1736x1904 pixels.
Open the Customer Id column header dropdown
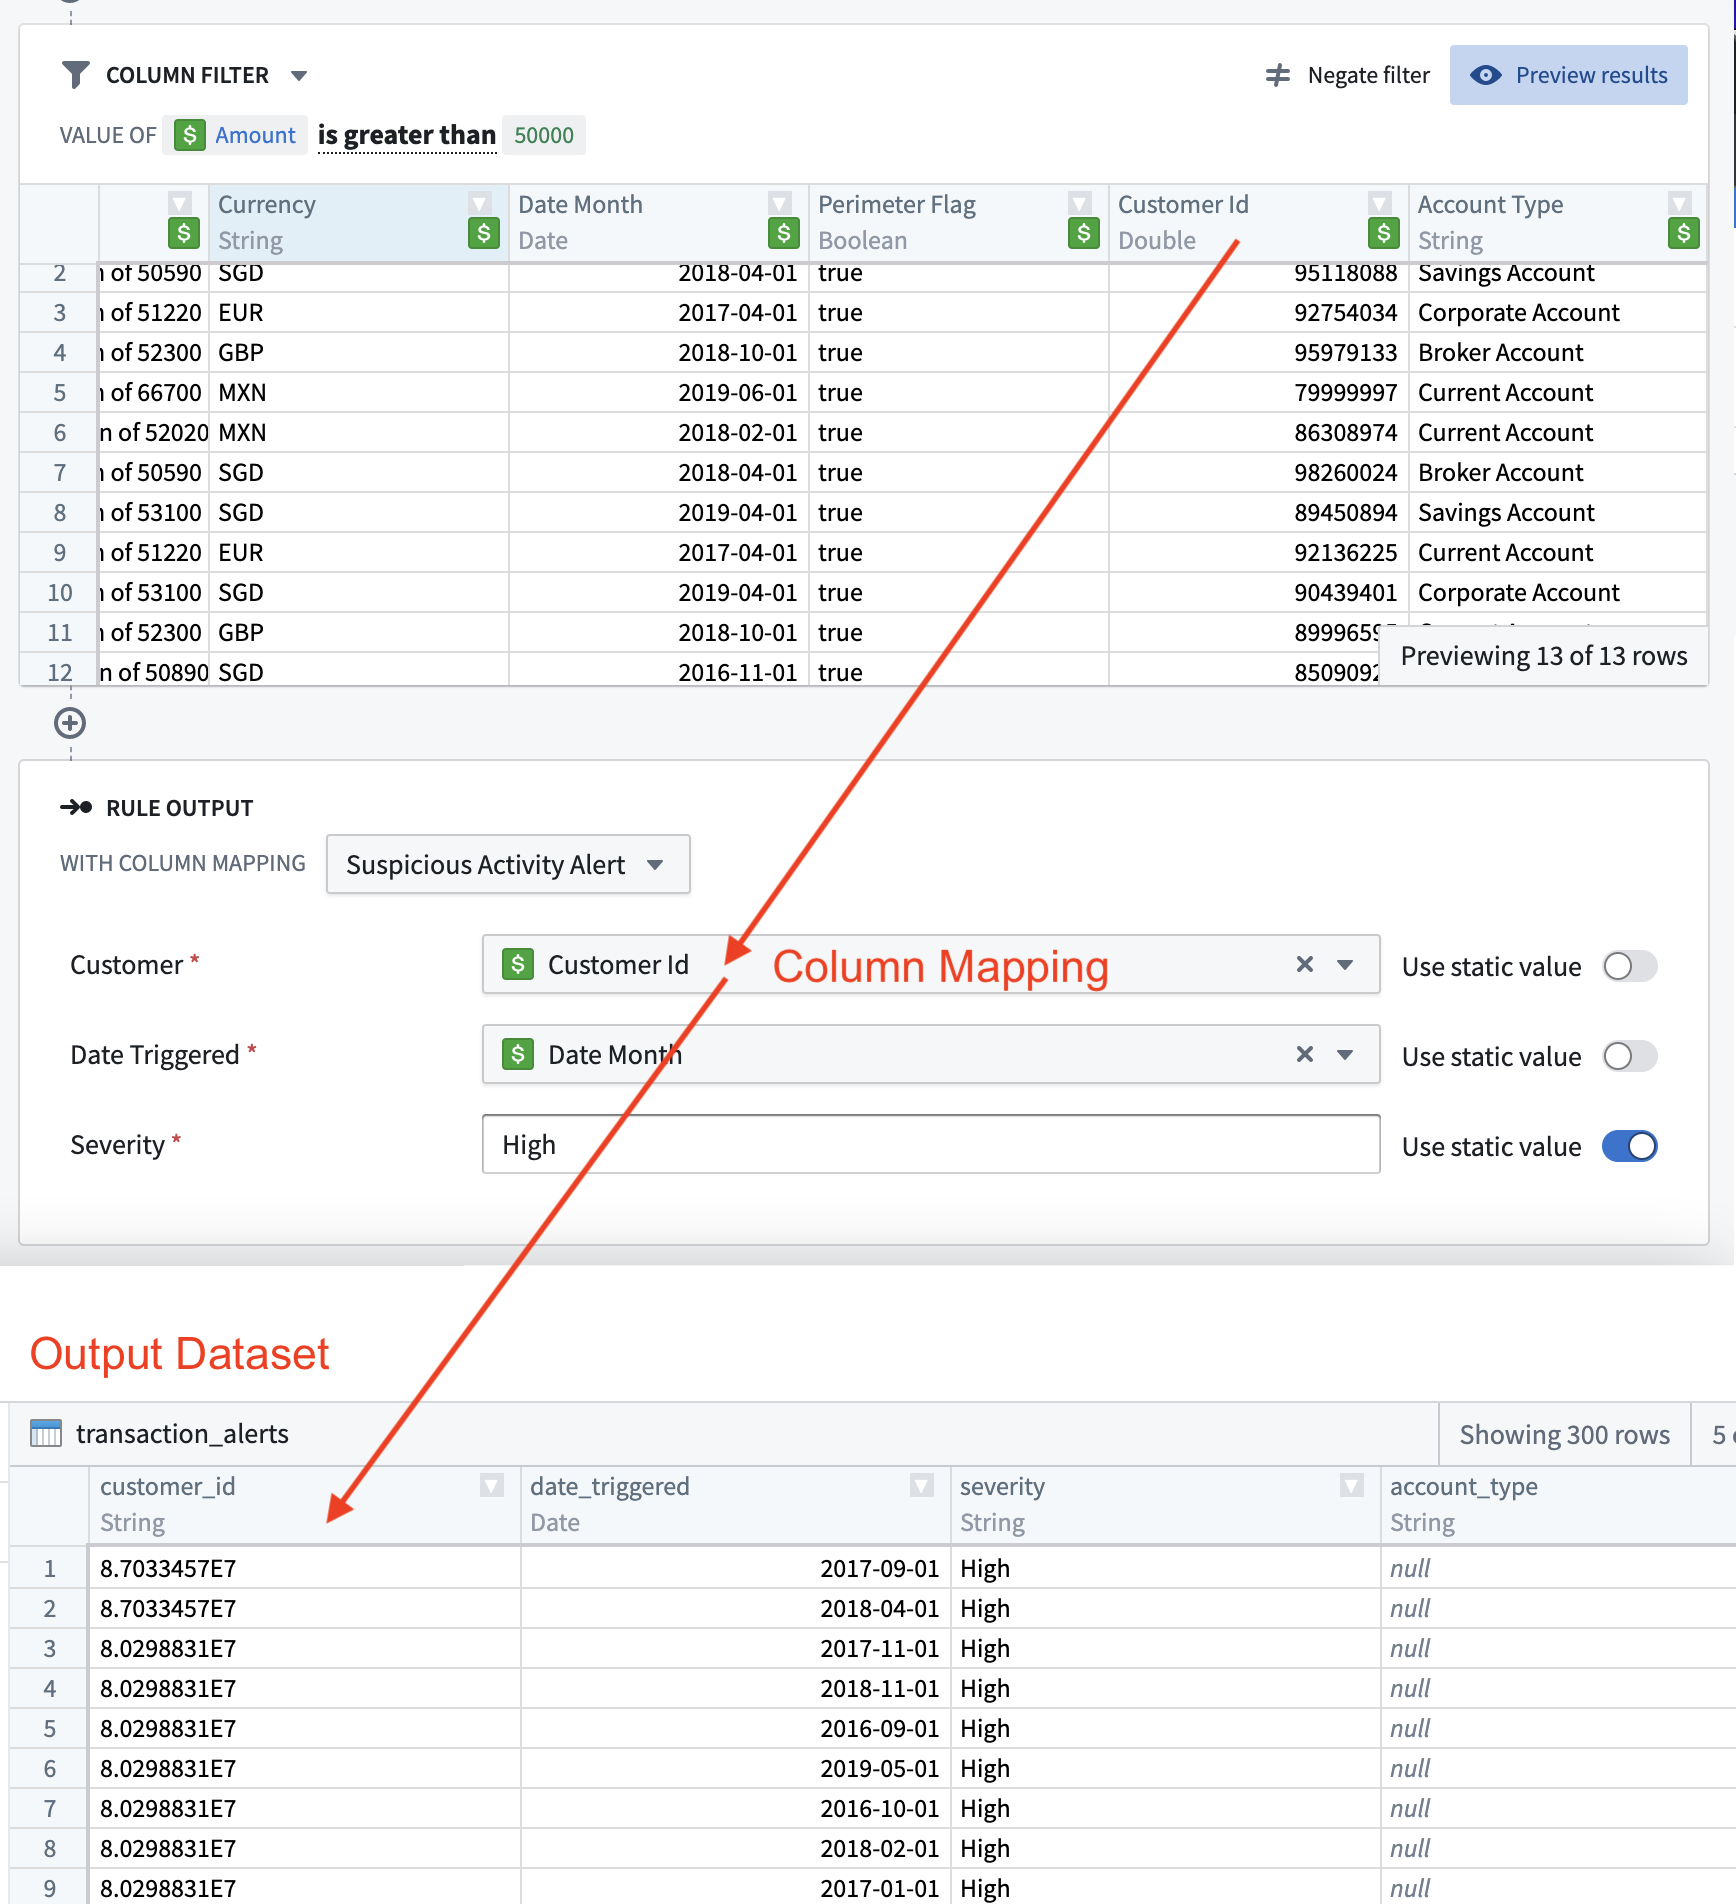[x=1380, y=203]
